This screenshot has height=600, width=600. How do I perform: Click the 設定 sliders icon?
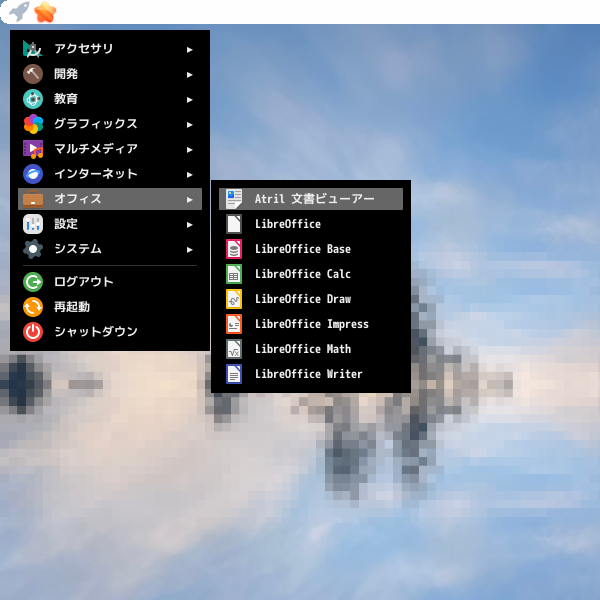click(33, 224)
